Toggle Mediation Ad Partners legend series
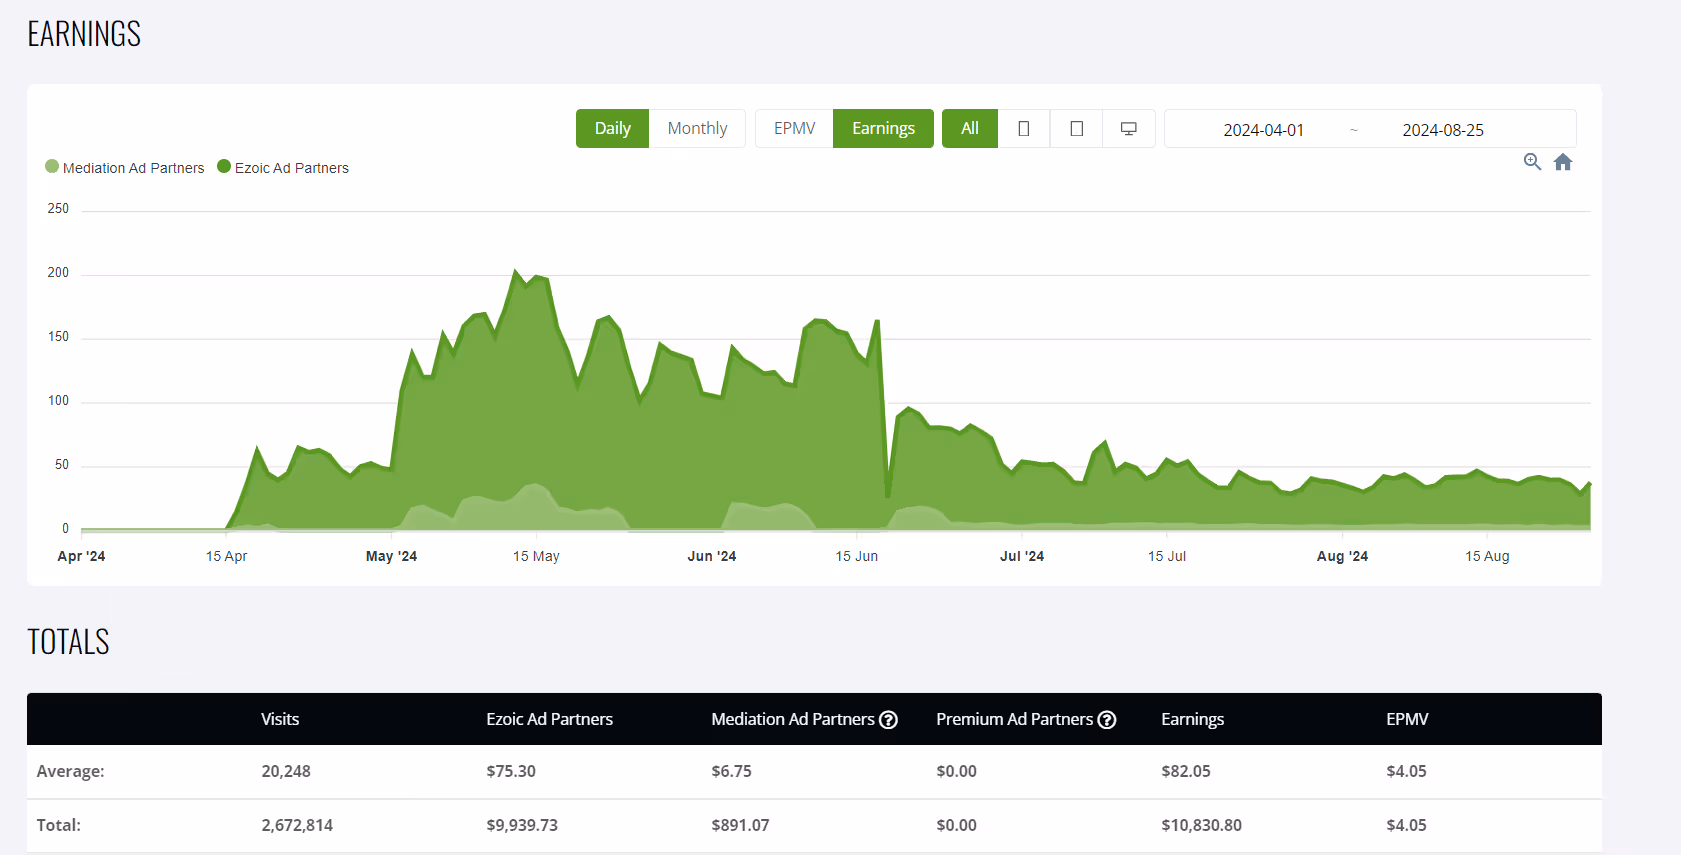This screenshot has height=855, width=1681. 125,168
